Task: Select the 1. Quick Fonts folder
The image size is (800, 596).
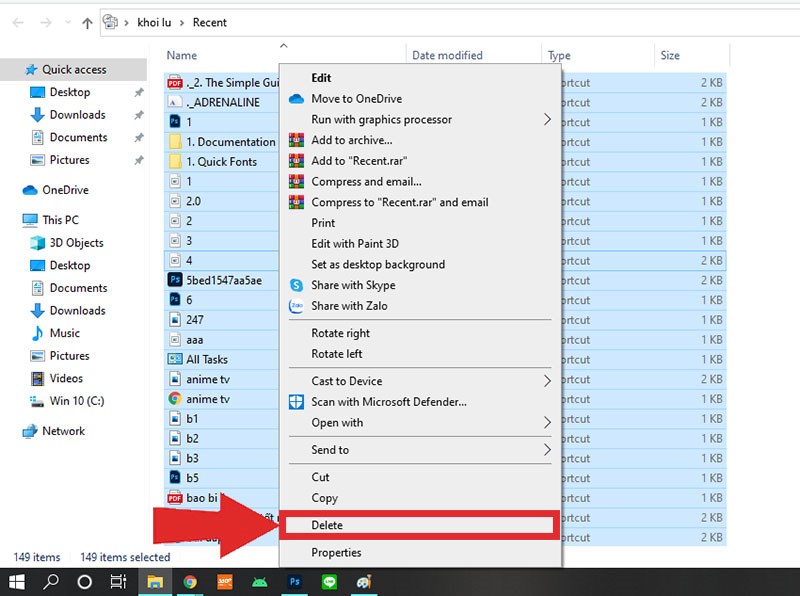Action: tap(213, 162)
